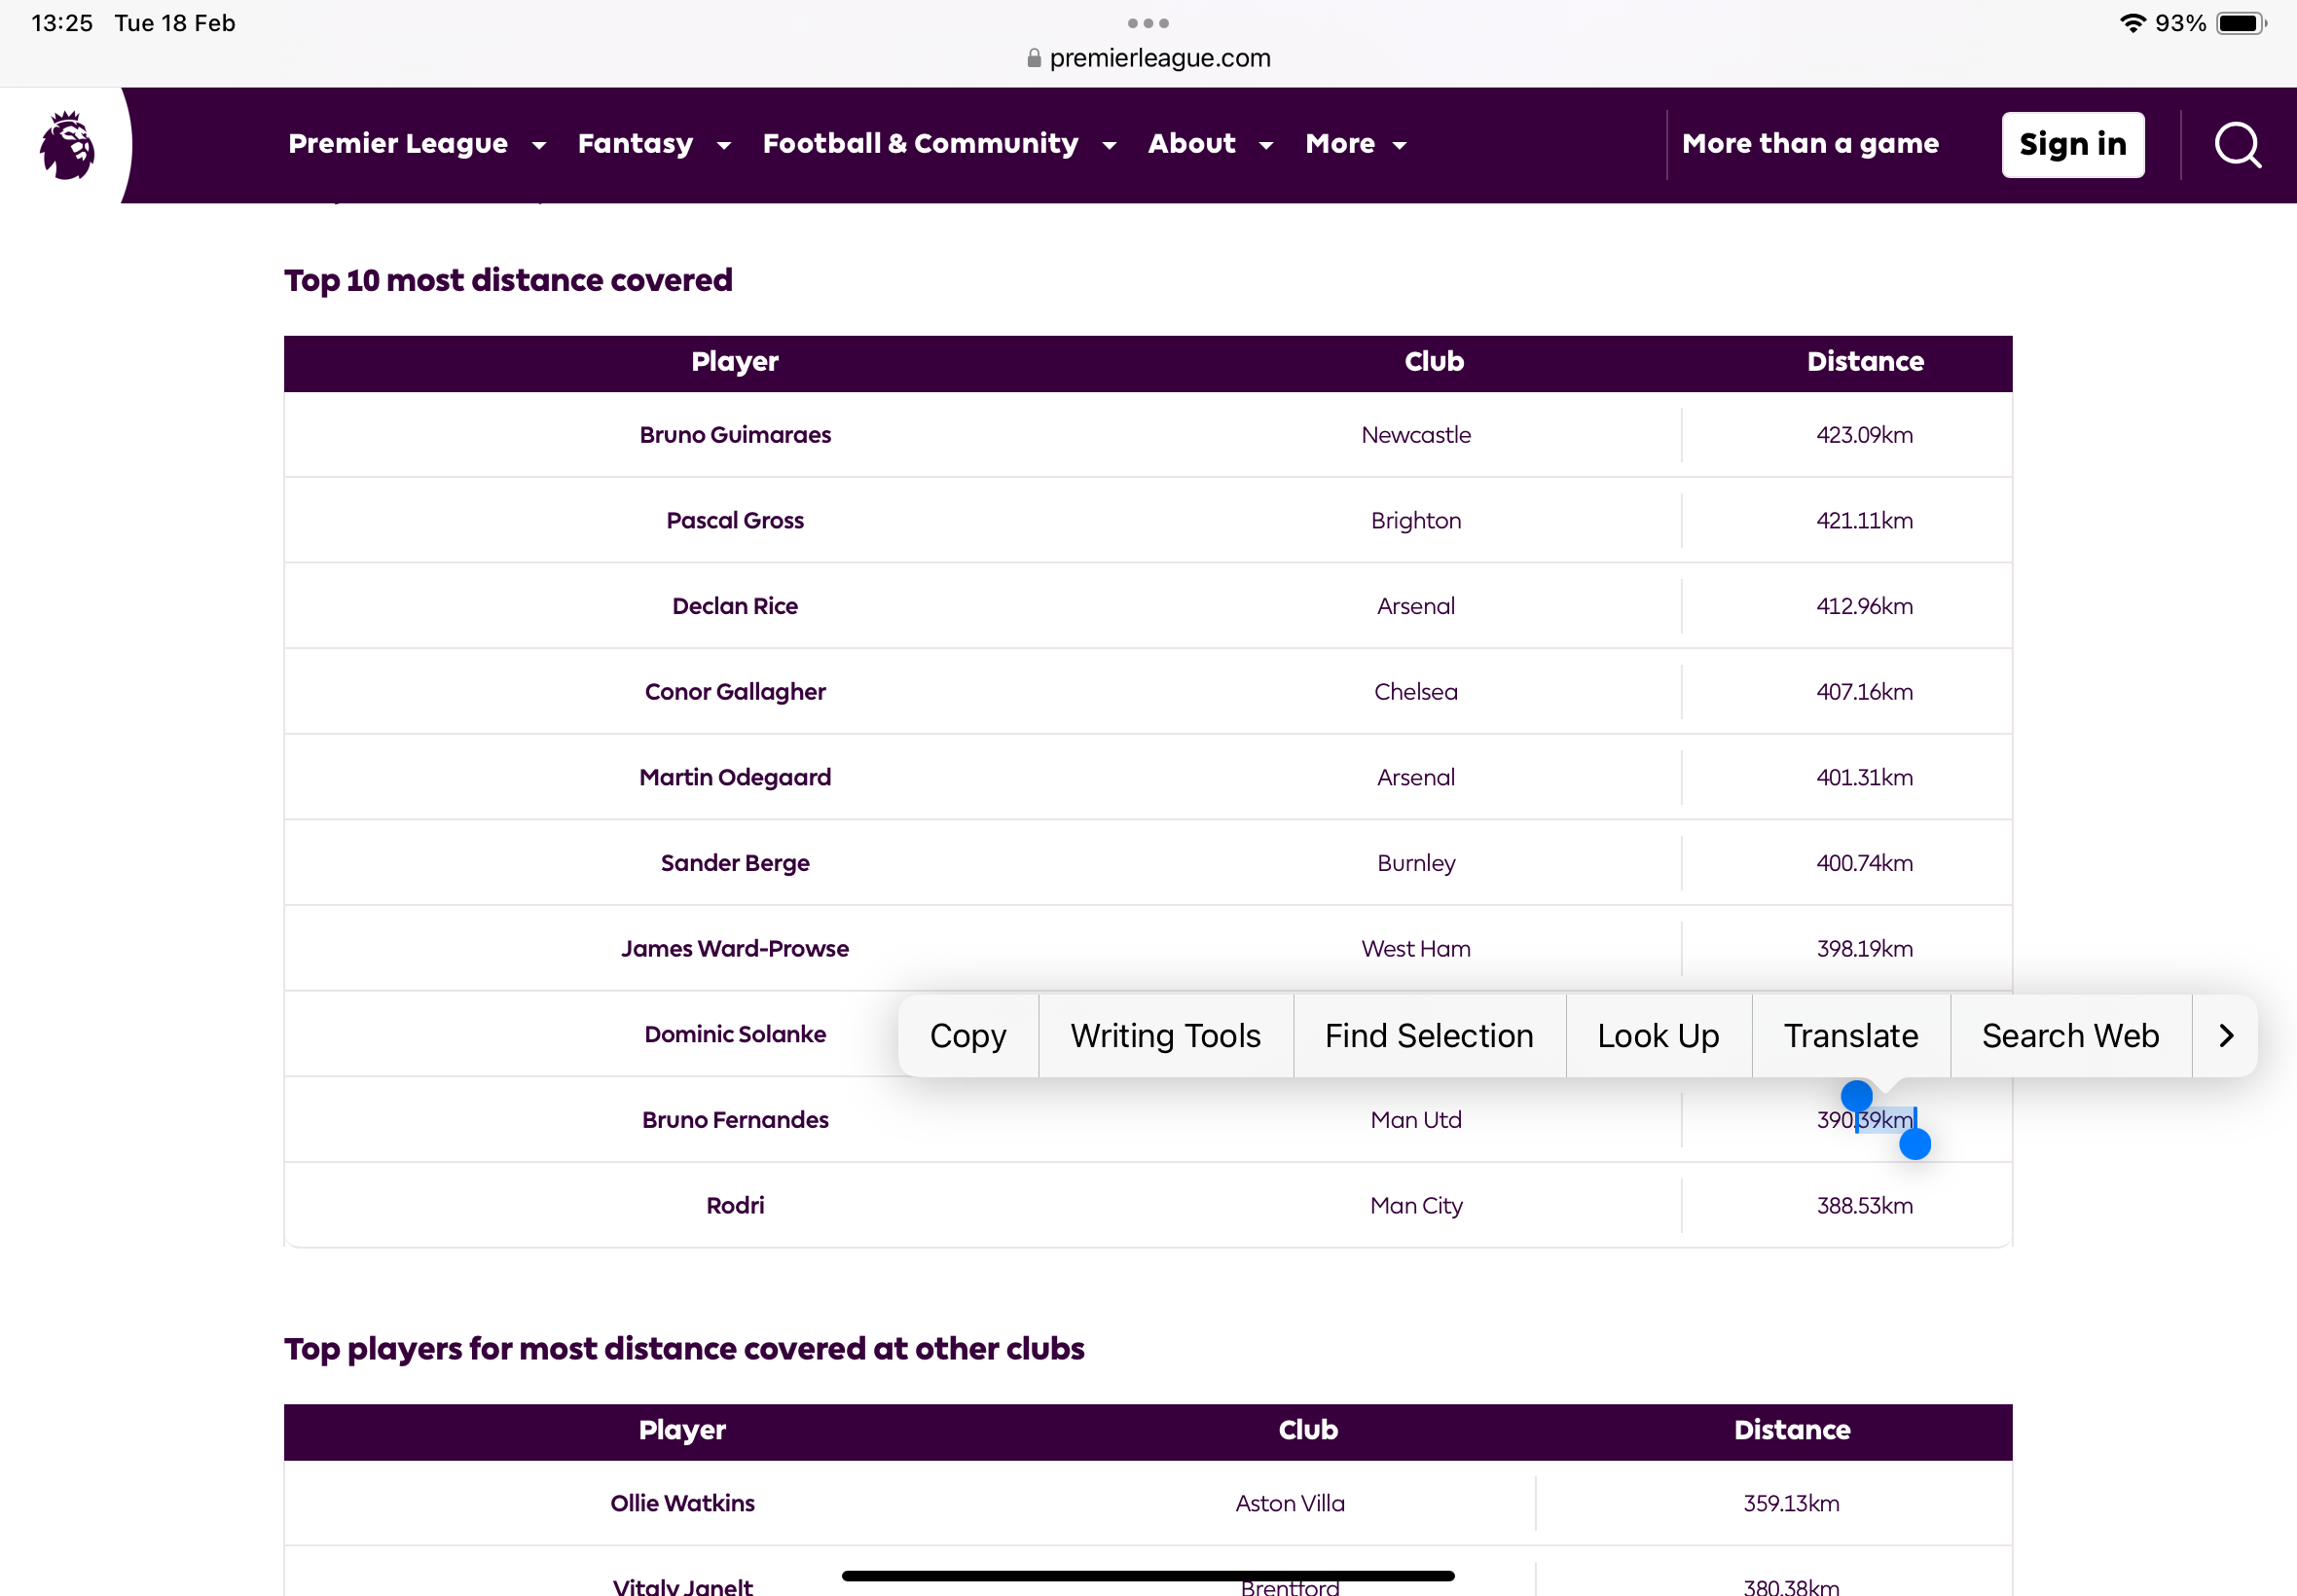
Task: Select the 407.16km distance value
Action: [1864, 692]
